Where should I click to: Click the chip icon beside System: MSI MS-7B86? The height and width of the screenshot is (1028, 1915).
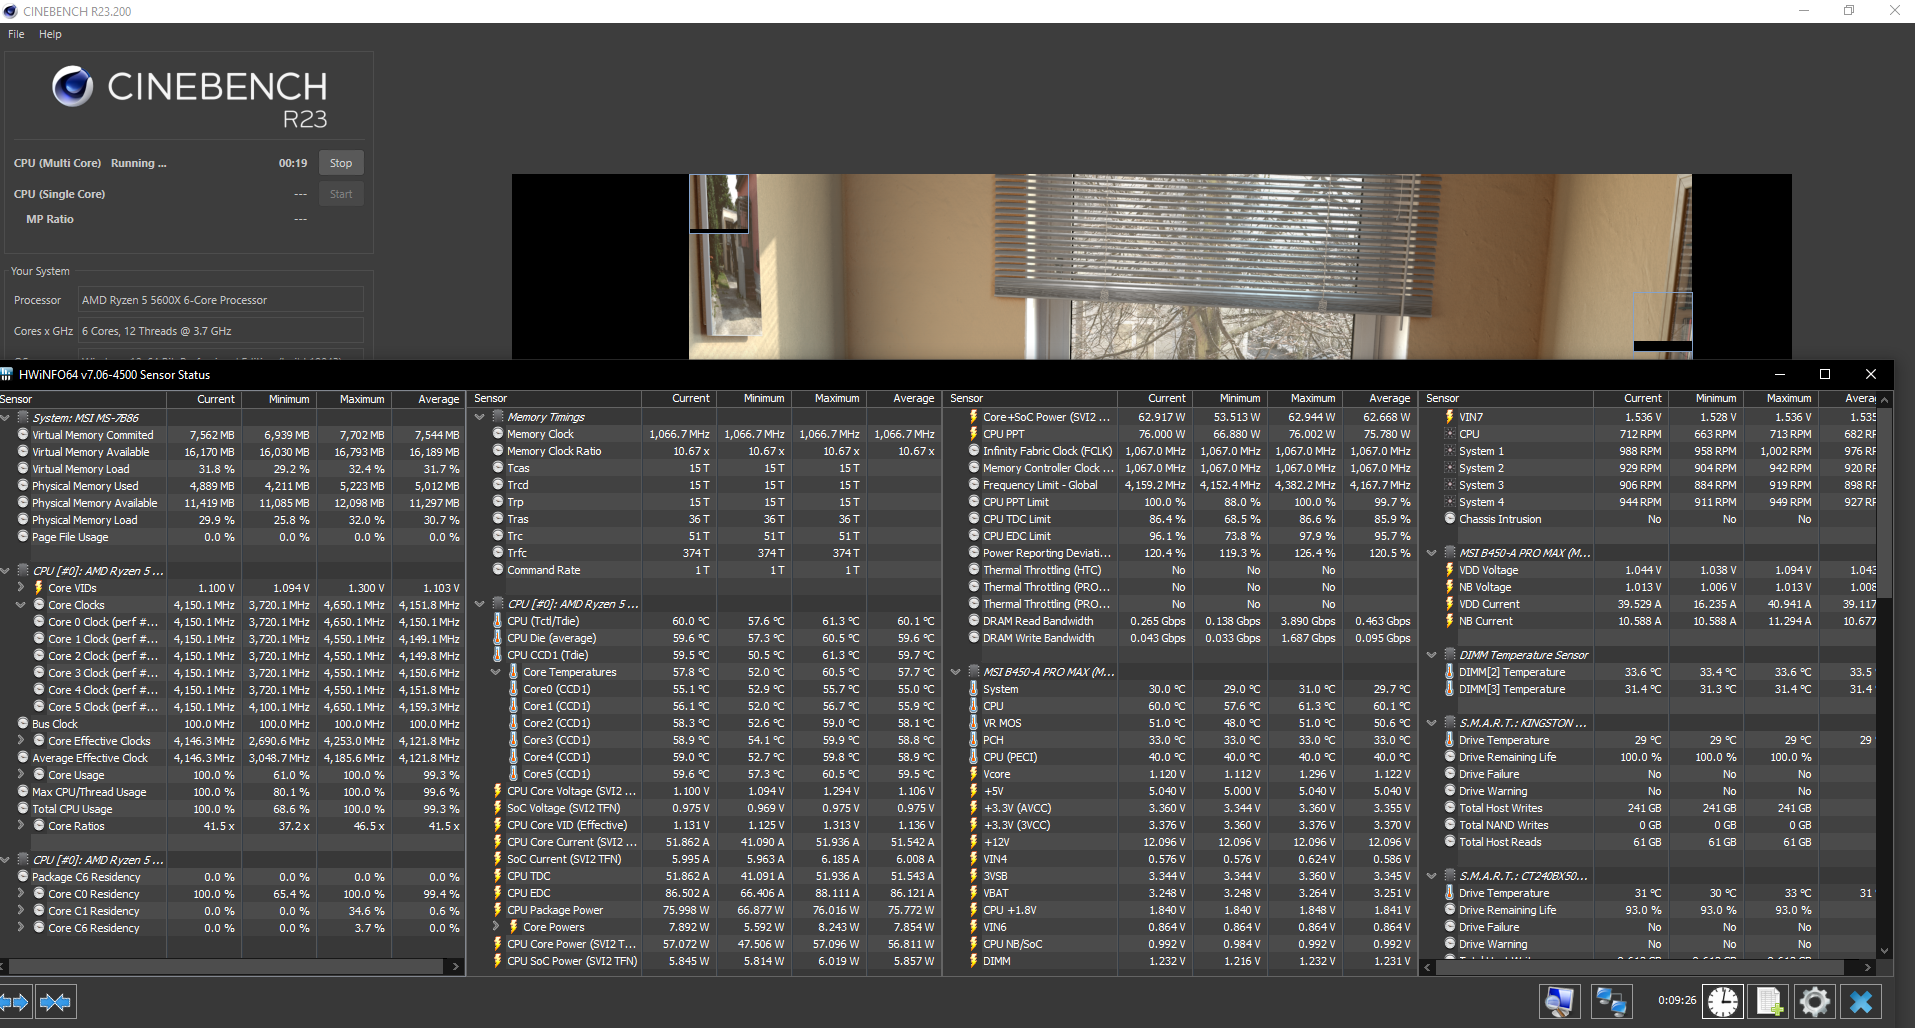(22, 418)
